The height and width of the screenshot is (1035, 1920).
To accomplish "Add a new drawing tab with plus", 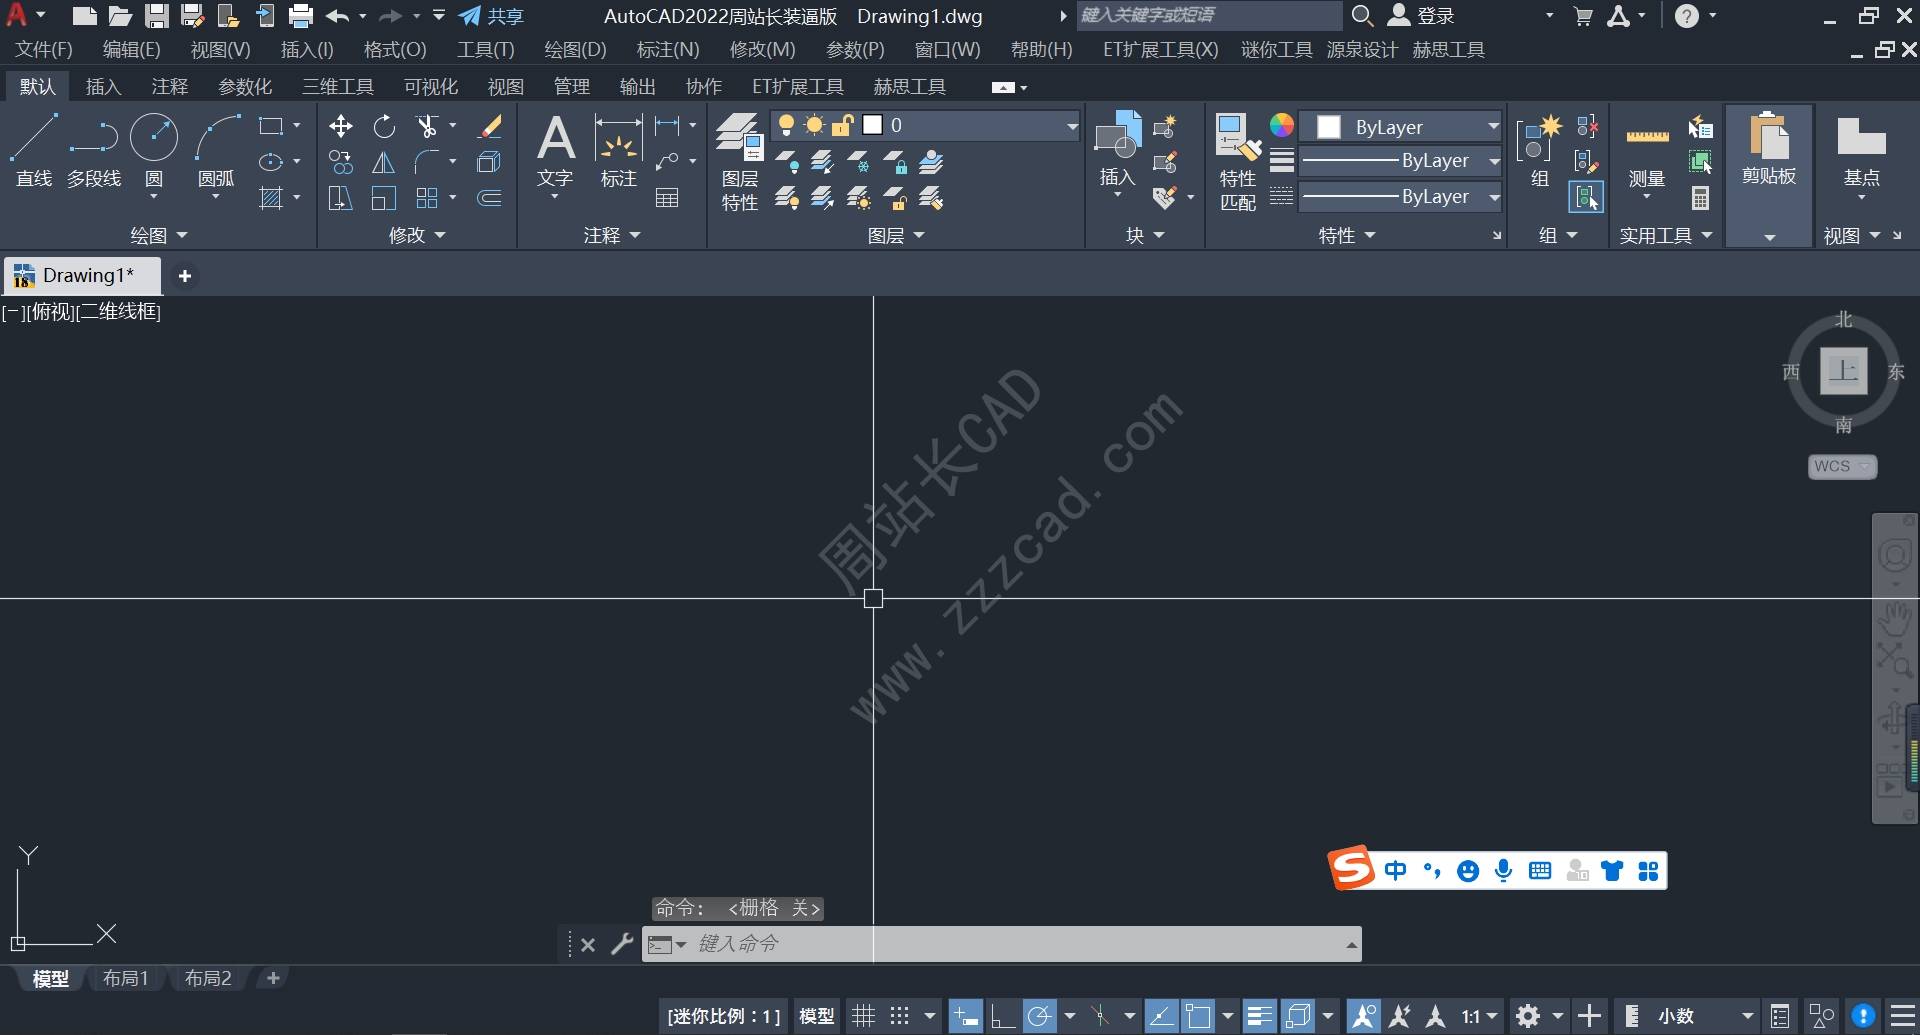I will [185, 276].
